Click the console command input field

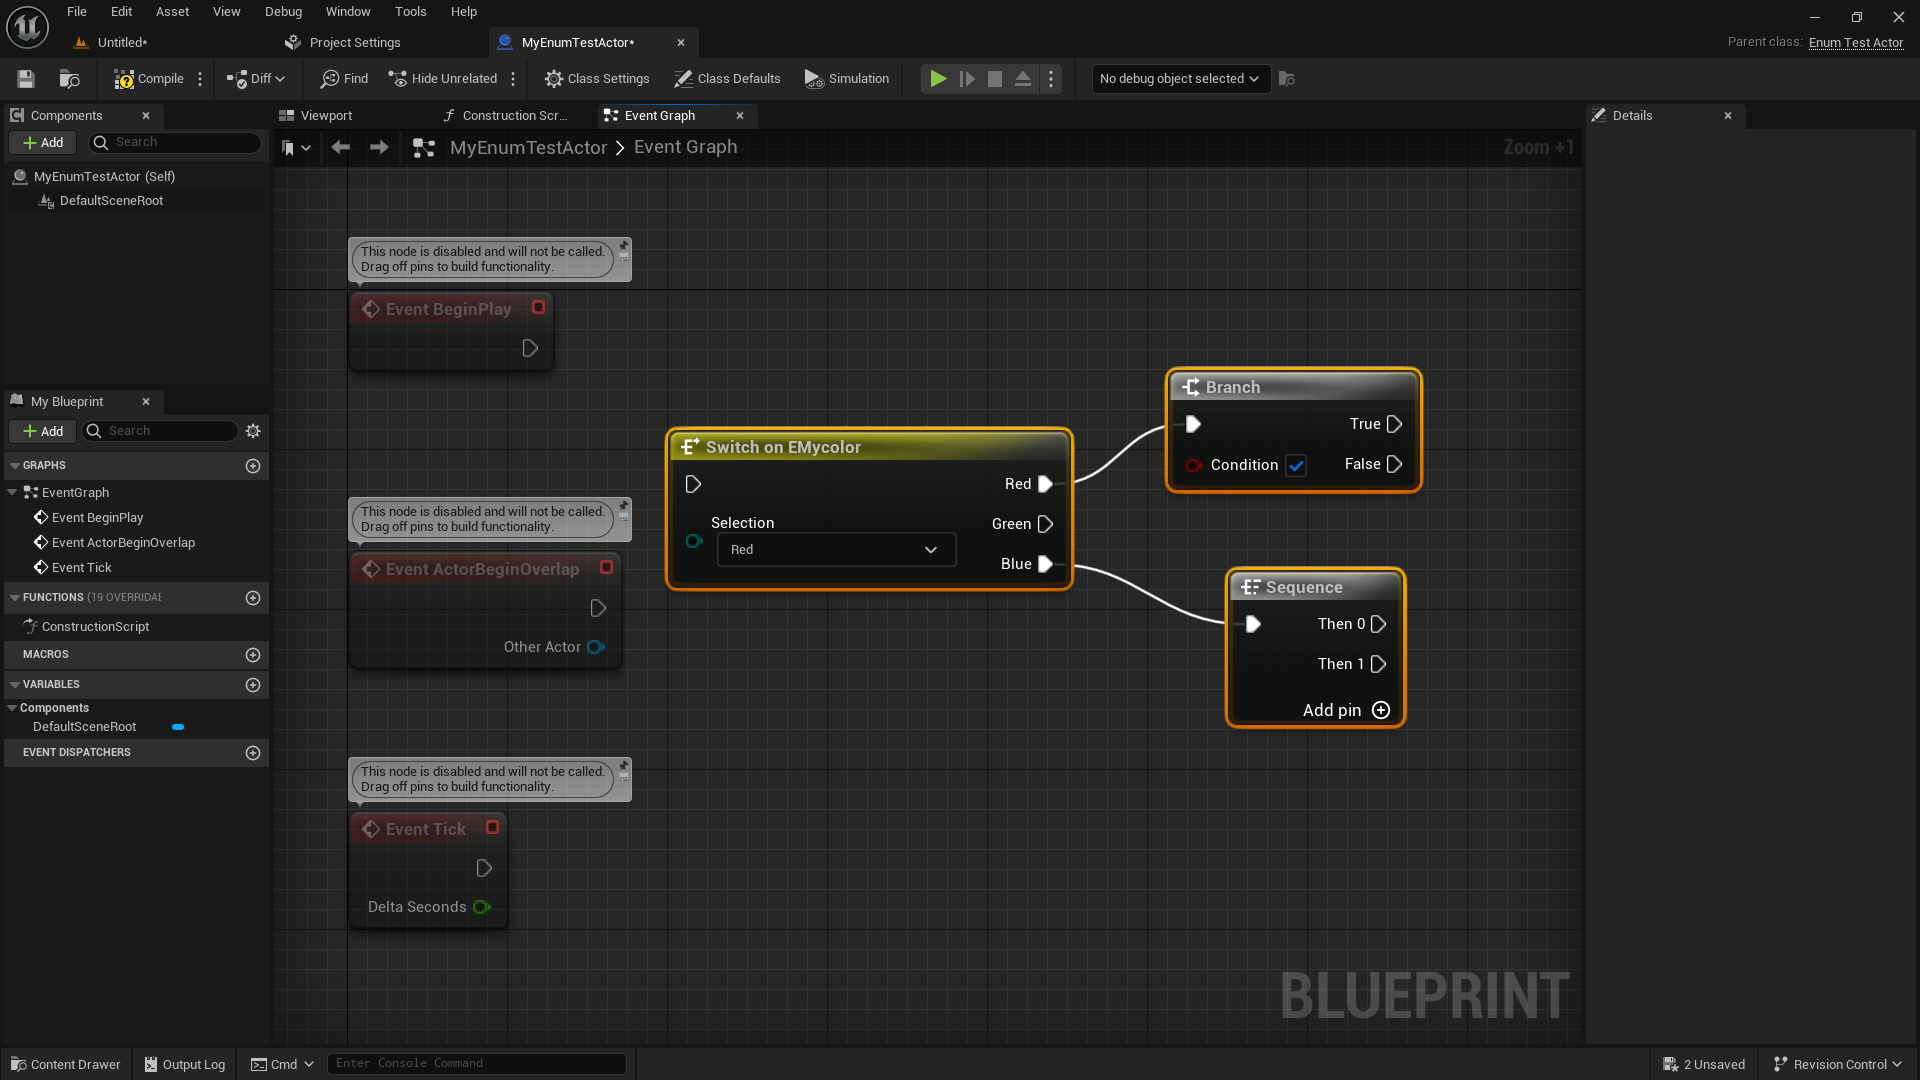[x=477, y=1064]
